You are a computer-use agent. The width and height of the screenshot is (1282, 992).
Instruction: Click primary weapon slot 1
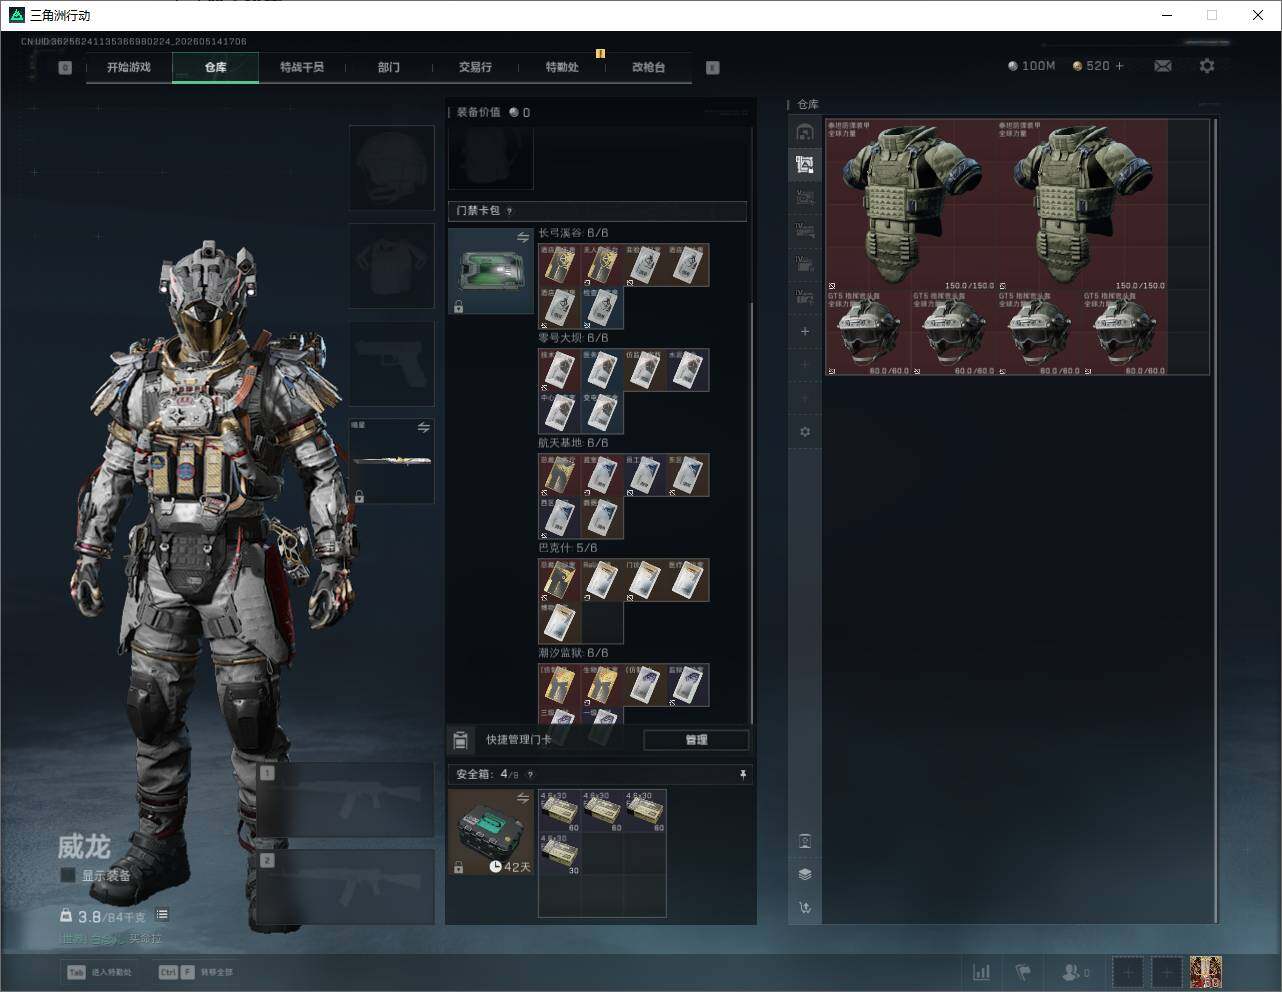(x=346, y=800)
